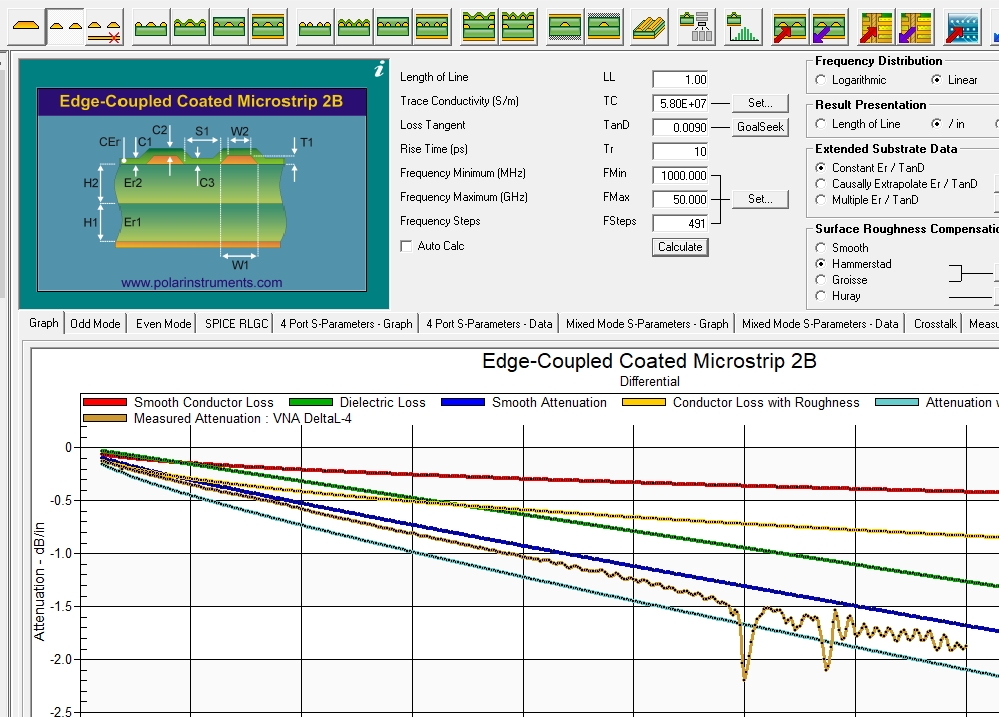This screenshot has height=717, width=999.
Task: Open the Crosstalk tab
Action: tap(935, 324)
